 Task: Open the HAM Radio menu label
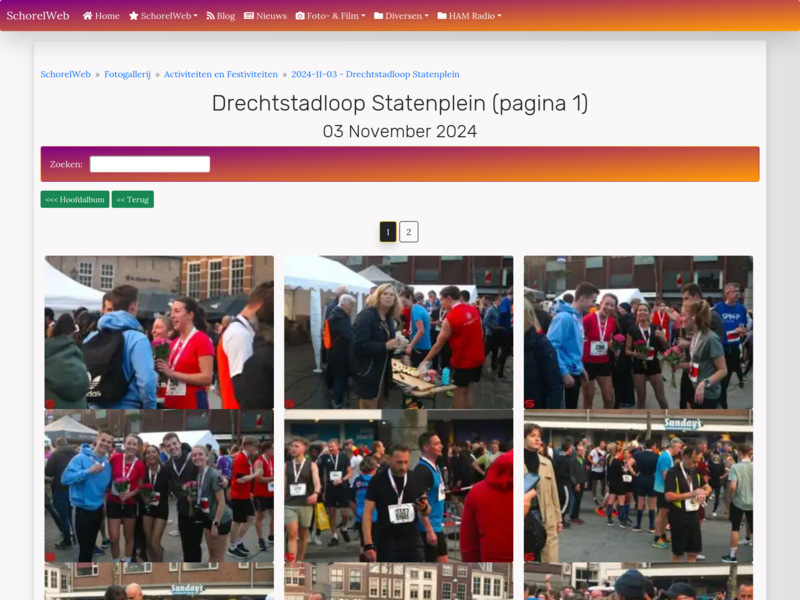472,16
